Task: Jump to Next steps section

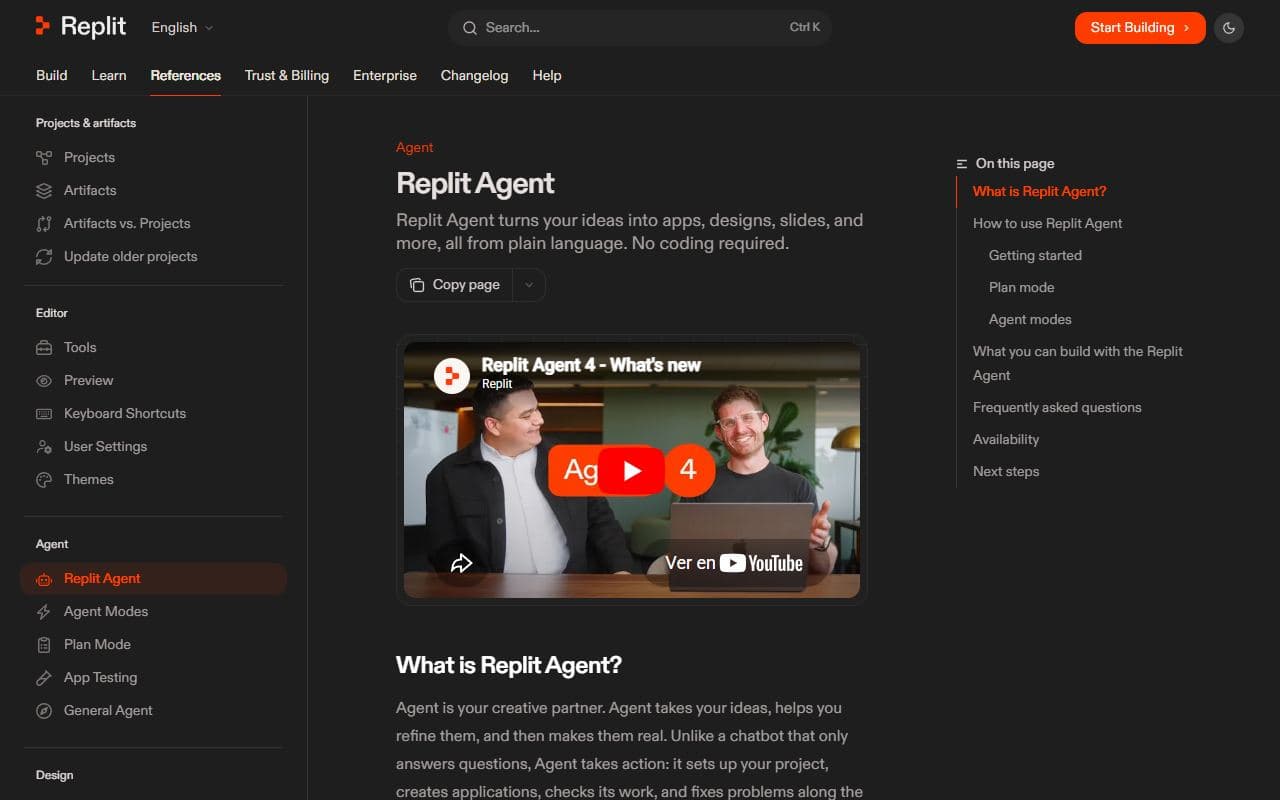Action: [1006, 471]
